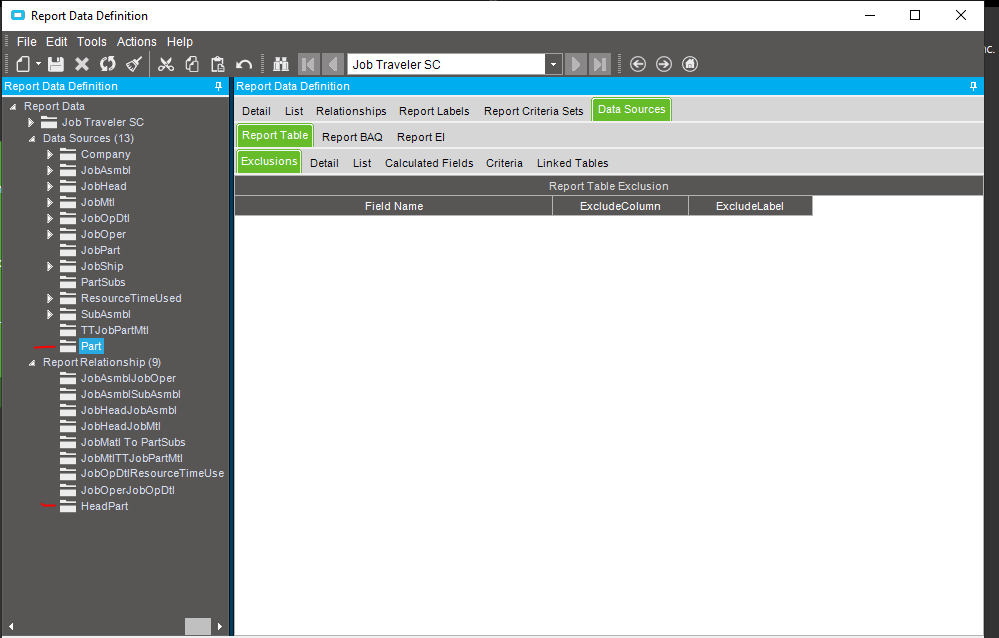The width and height of the screenshot is (999, 638).
Task: Open the Criteria tab
Action: 504,163
